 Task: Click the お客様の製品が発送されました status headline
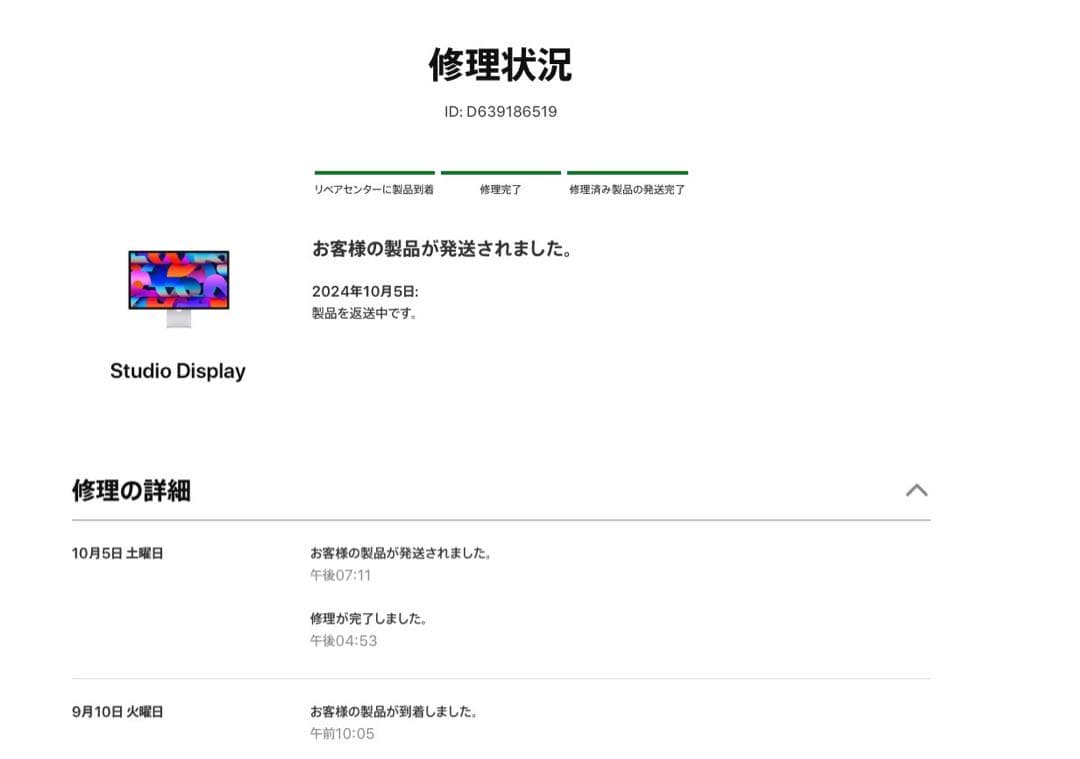pos(444,249)
